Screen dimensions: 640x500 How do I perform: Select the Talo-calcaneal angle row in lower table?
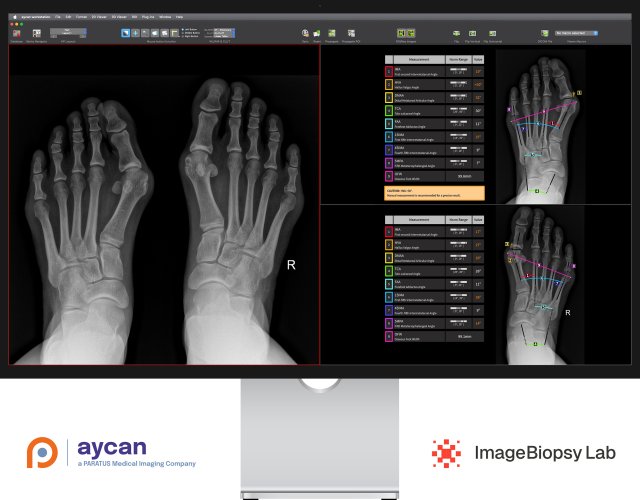[x=434, y=271]
